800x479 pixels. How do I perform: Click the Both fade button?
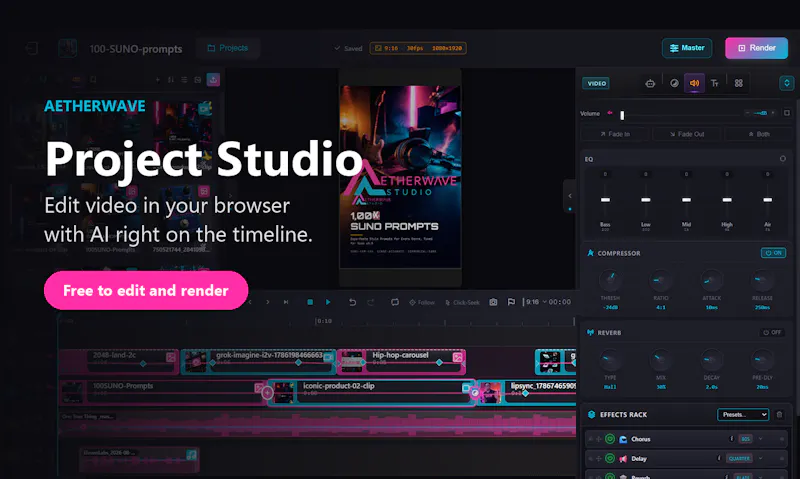pos(759,134)
